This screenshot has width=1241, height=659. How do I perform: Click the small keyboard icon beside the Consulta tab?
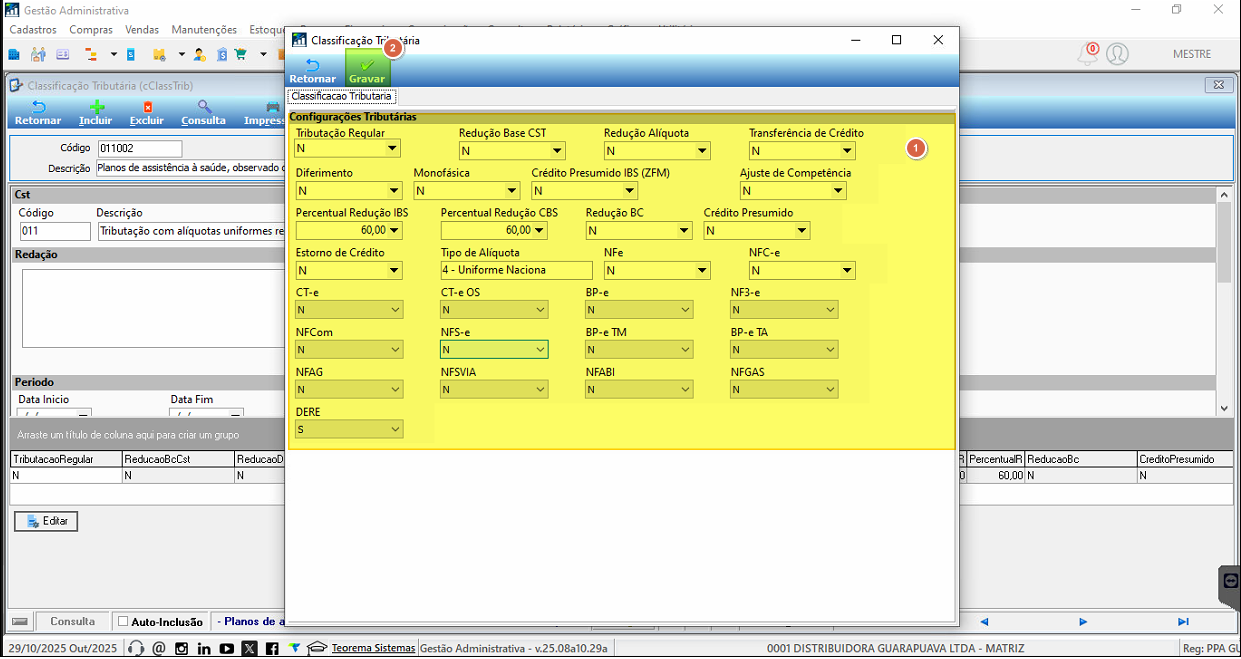20,622
